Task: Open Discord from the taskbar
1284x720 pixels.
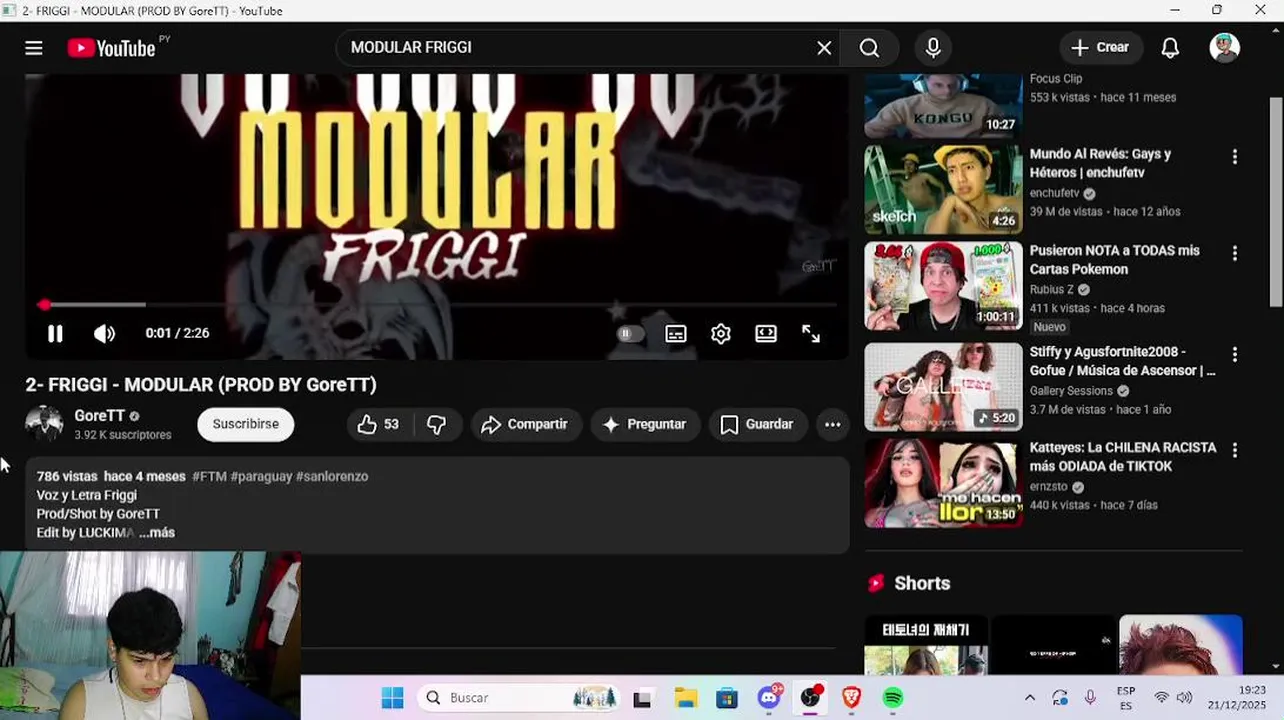Action: (x=769, y=698)
